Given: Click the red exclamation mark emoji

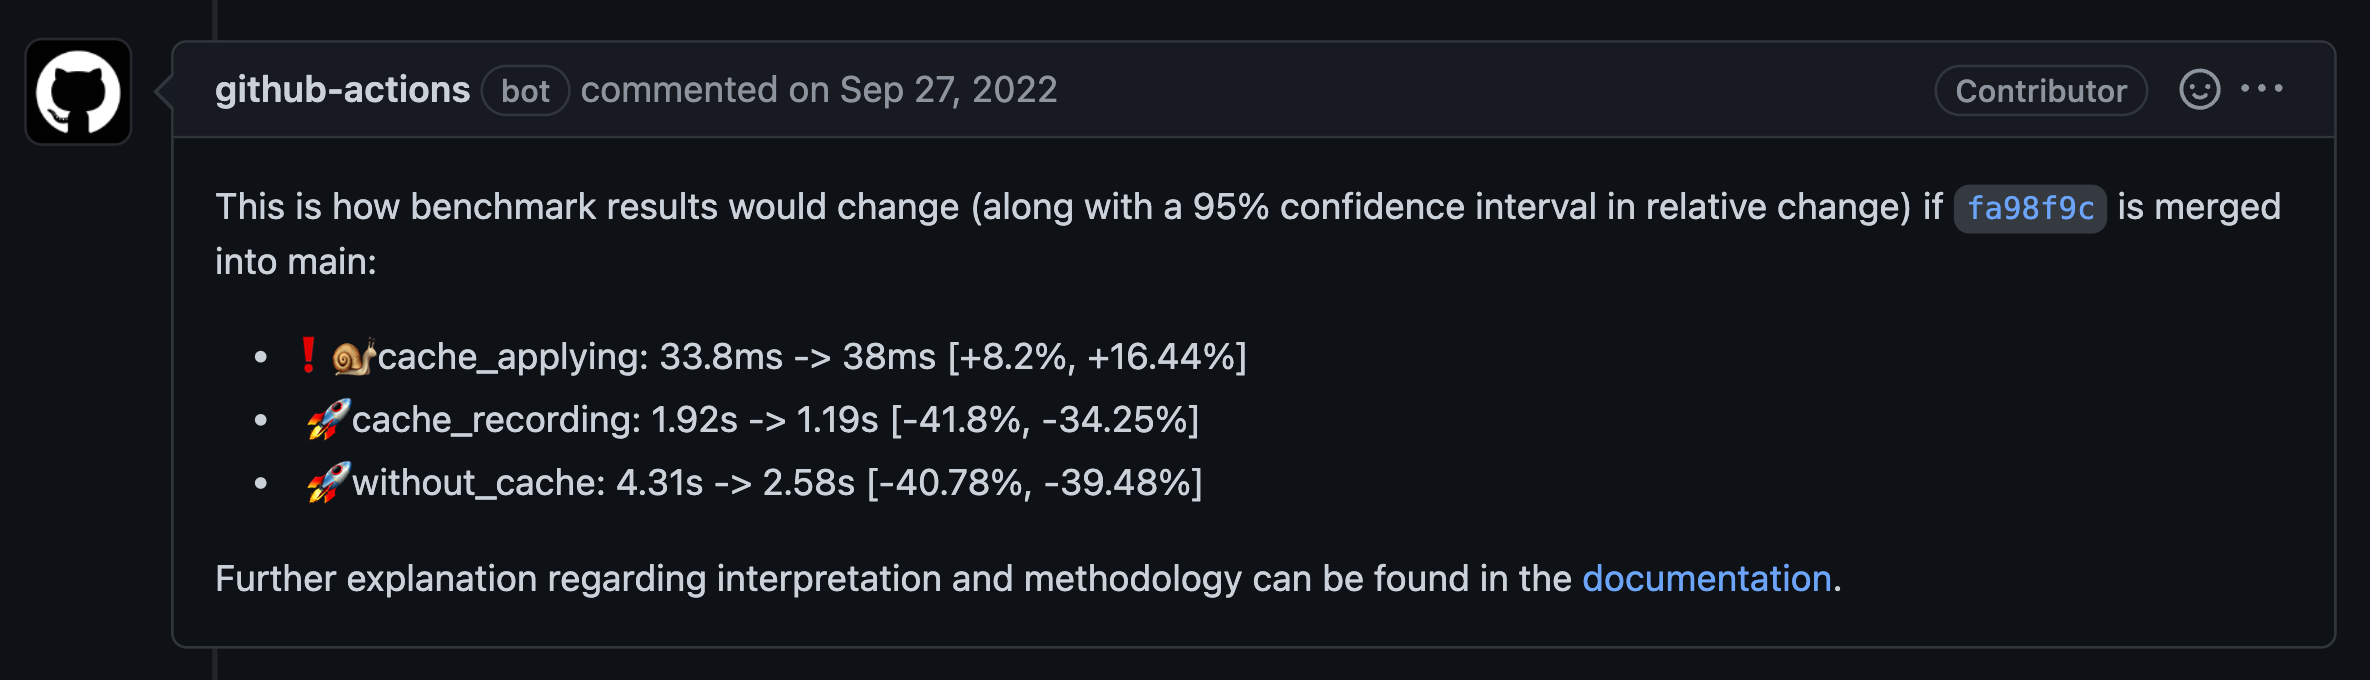Looking at the screenshot, I should click(x=308, y=356).
